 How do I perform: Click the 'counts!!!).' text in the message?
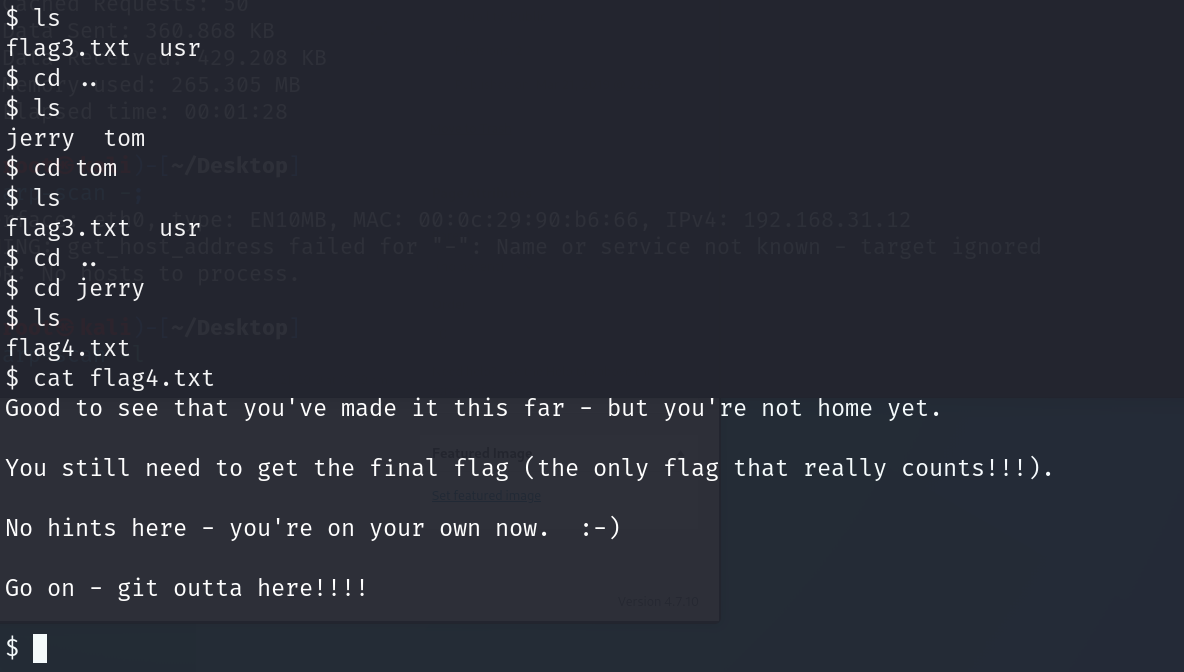tap(977, 468)
